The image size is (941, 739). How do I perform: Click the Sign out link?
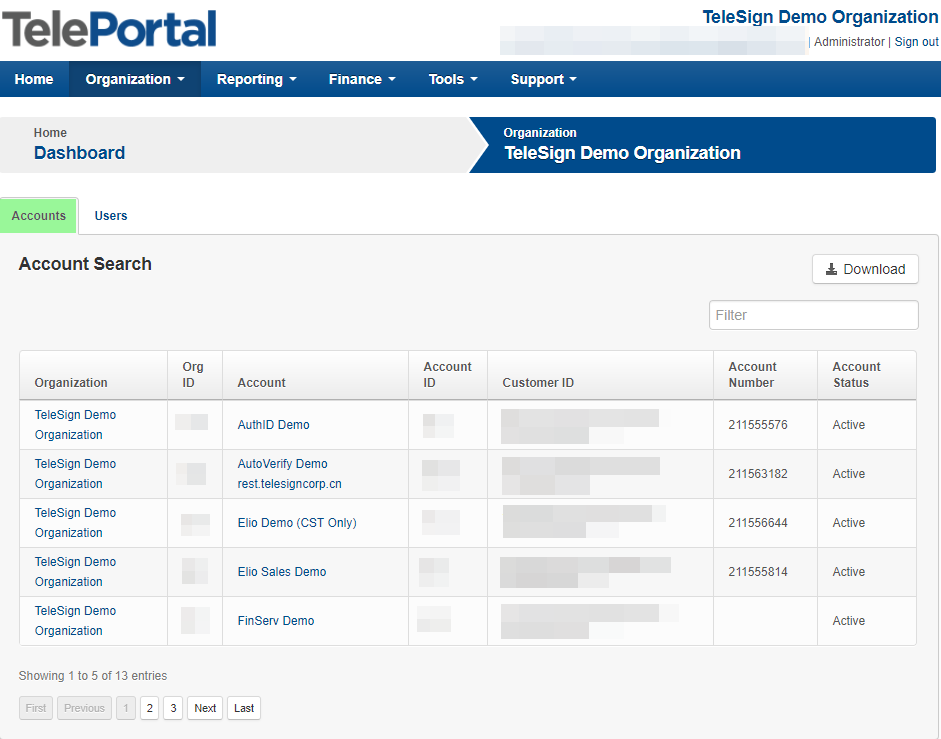(x=916, y=42)
